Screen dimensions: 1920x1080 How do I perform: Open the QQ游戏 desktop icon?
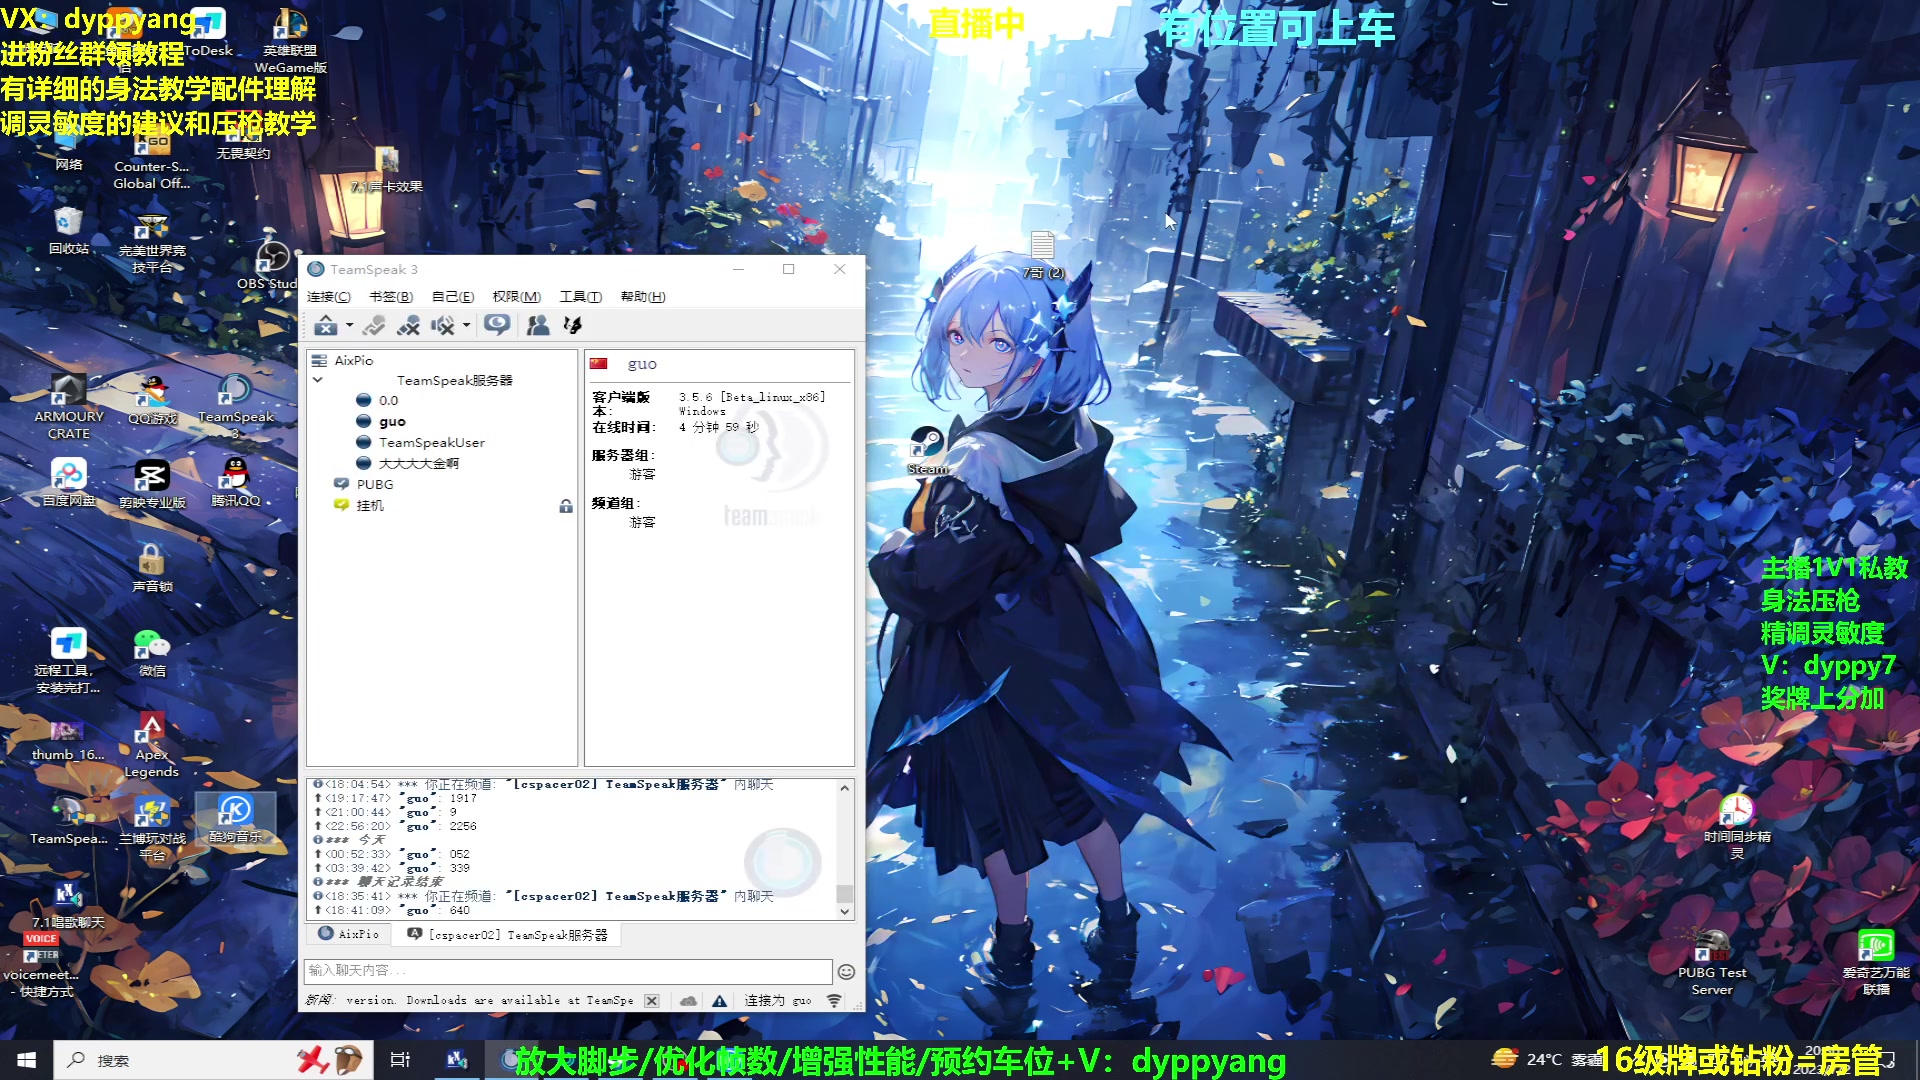click(152, 400)
